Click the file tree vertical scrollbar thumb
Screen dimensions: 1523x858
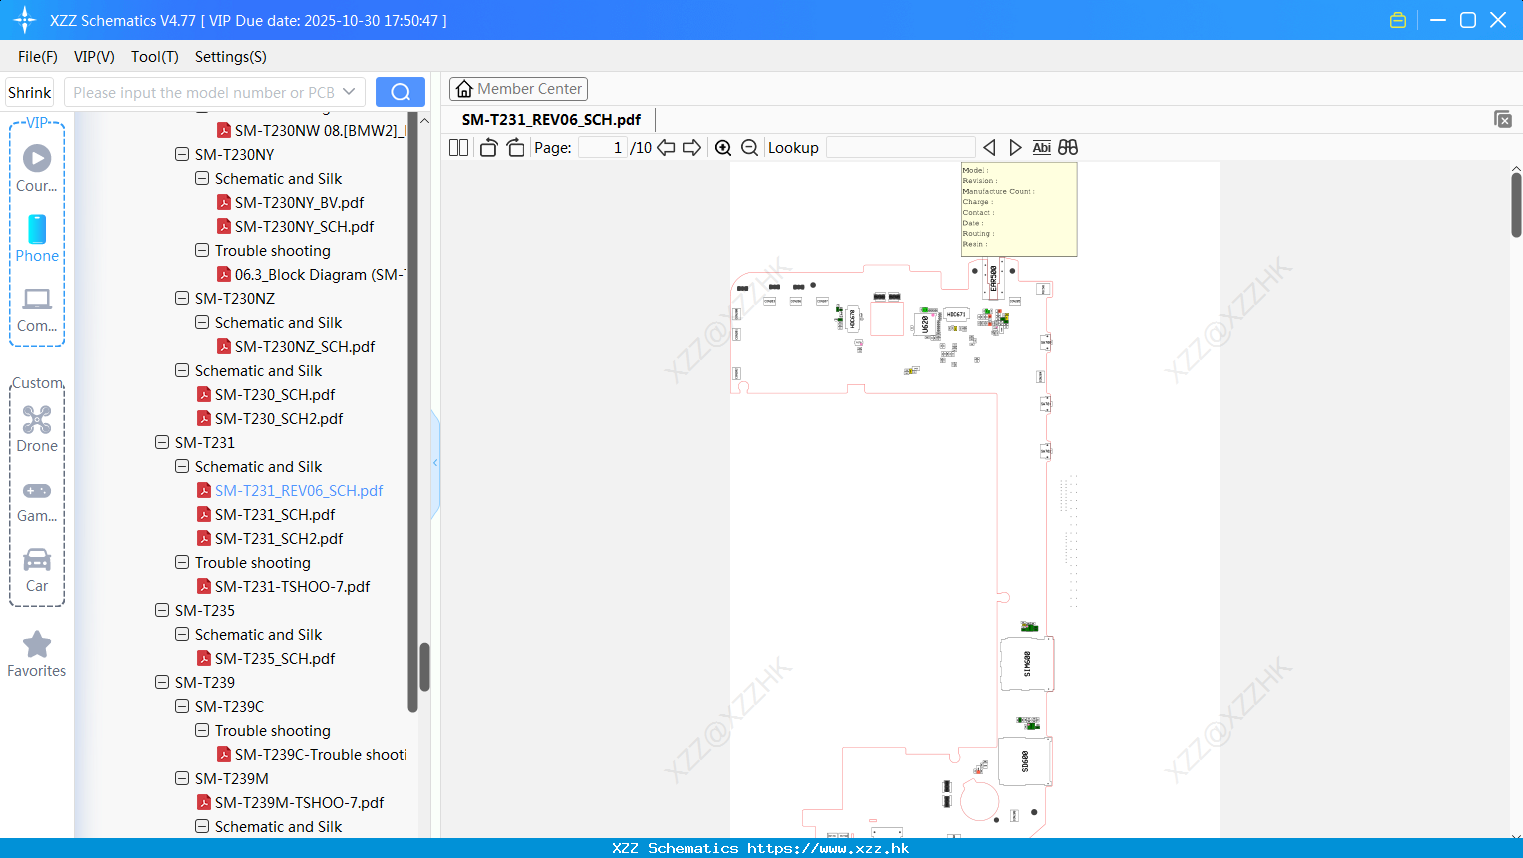point(424,667)
